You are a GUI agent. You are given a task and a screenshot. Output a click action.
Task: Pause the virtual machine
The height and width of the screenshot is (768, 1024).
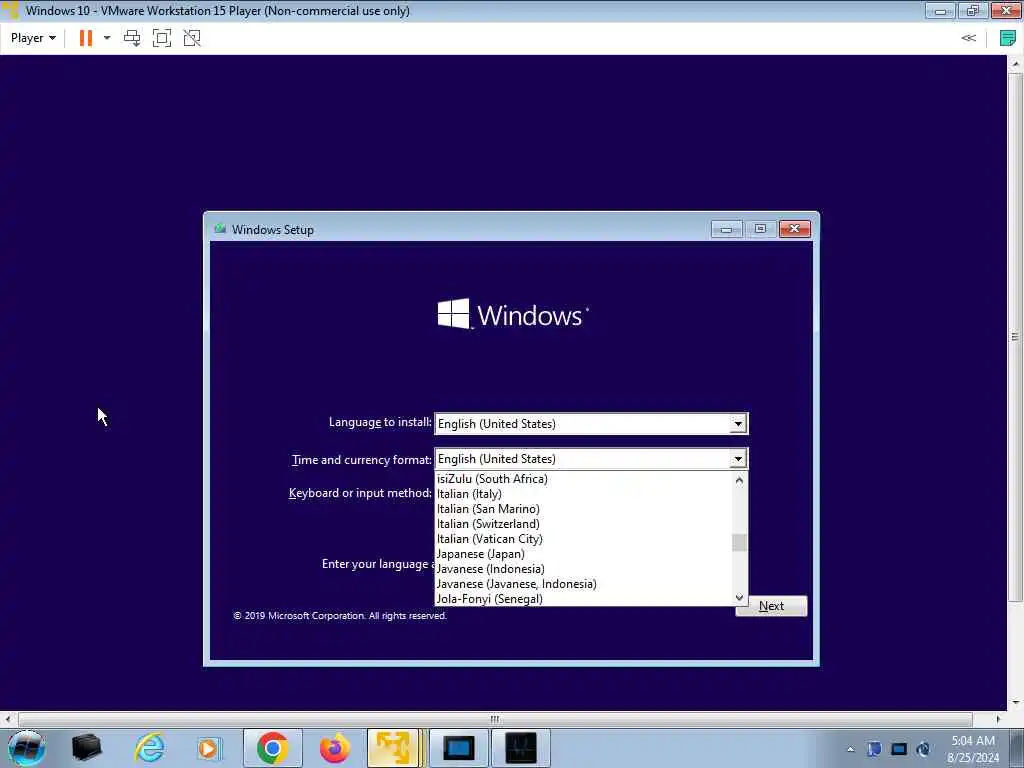[86, 38]
